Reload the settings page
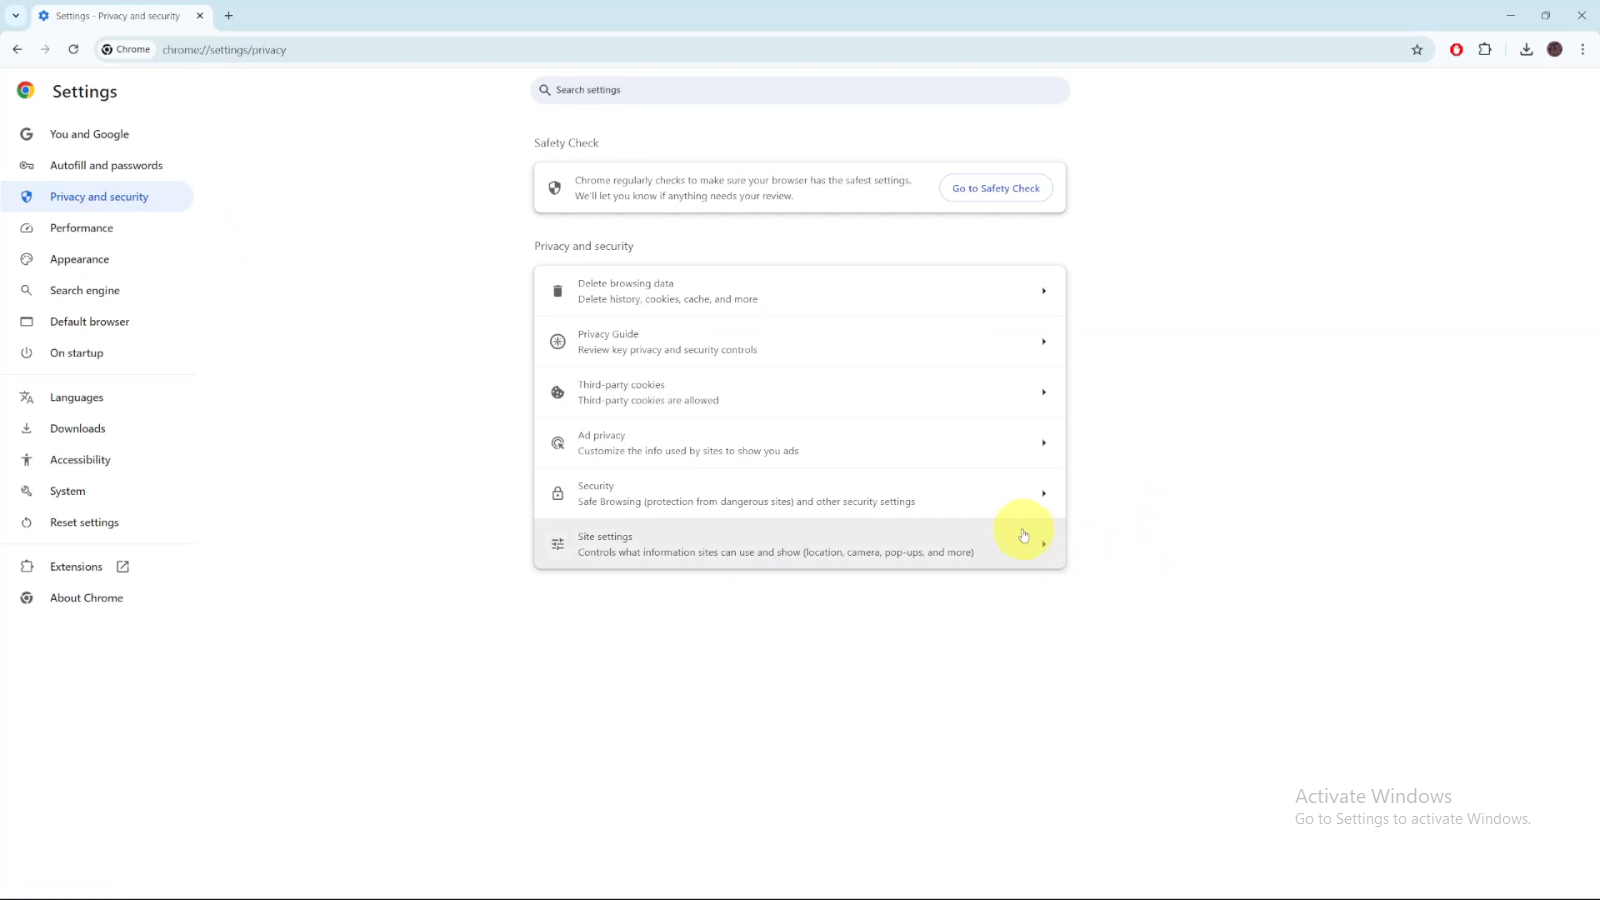This screenshot has width=1600, height=900. 73,49
